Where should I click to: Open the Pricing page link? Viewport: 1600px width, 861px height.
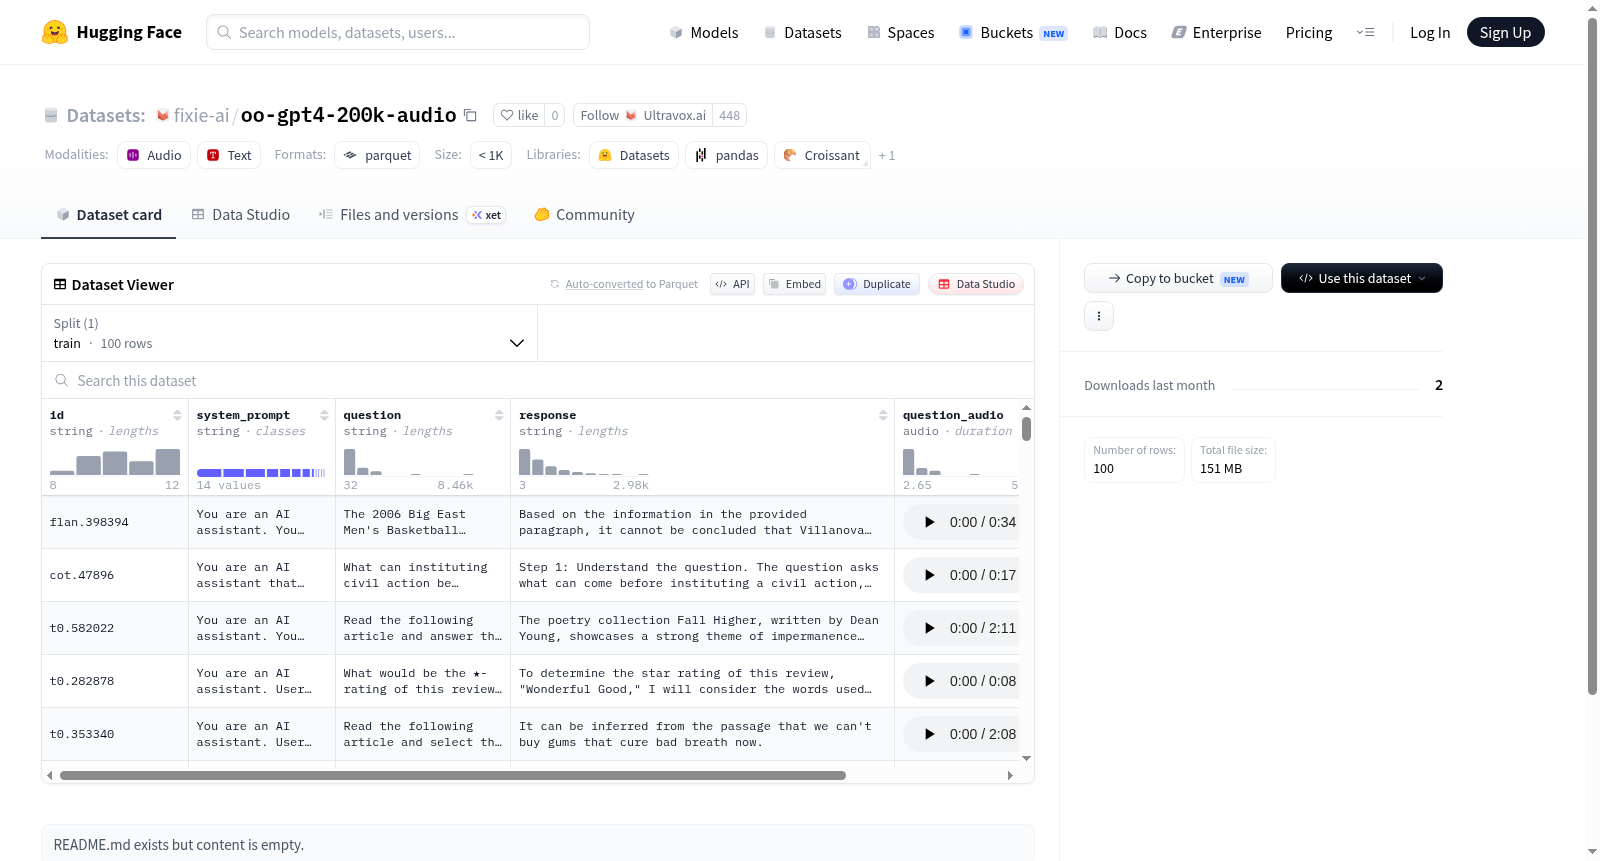click(x=1309, y=32)
